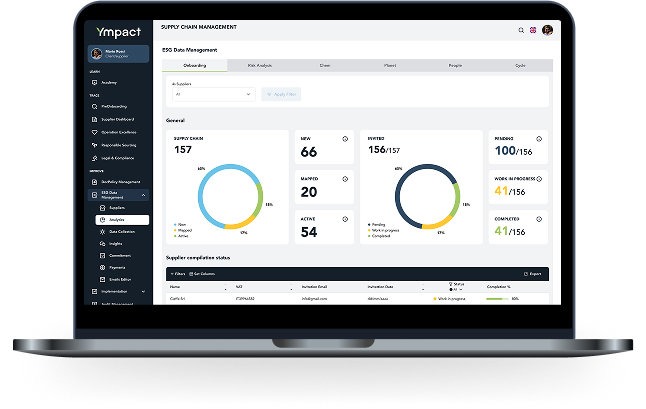Screen dimensions: 646x409
Task: Go to Supplier Dashboard in sidebar
Action: click(x=120, y=119)
